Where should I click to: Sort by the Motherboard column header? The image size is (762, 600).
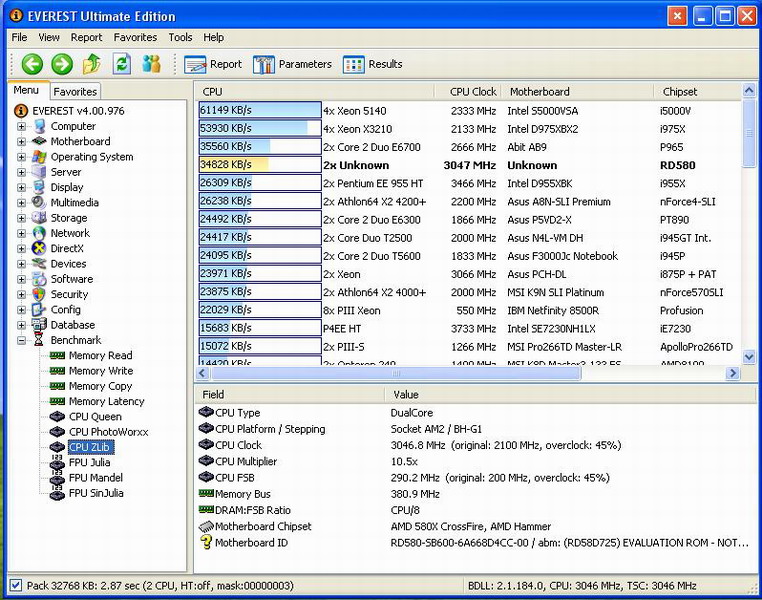(577, 92)
